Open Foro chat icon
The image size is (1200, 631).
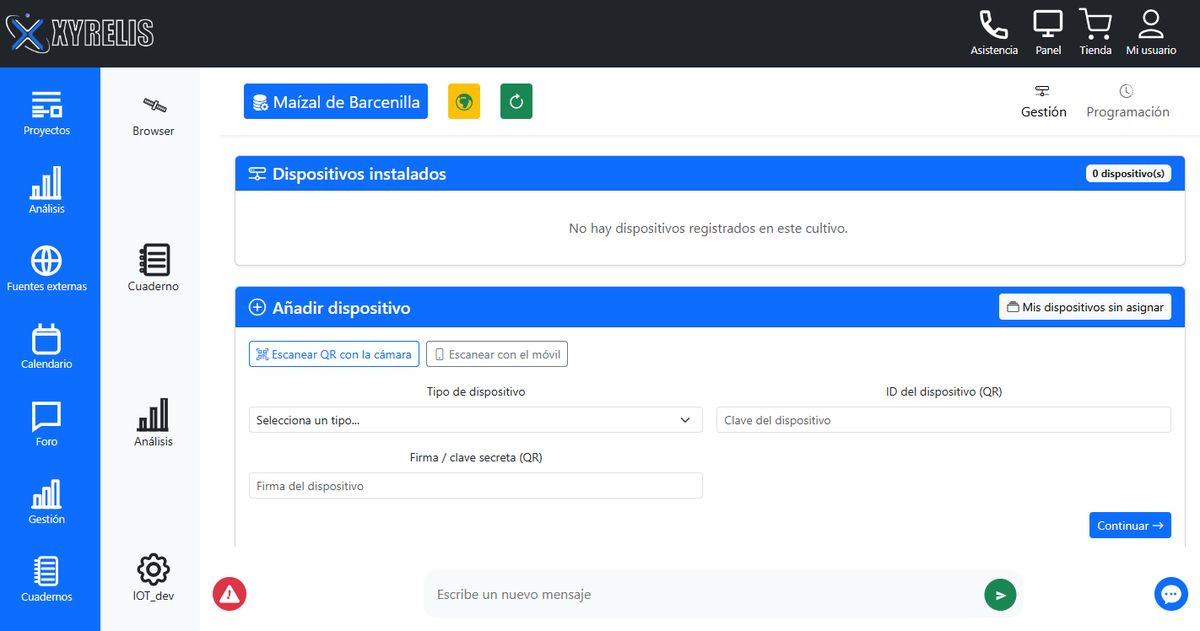click(x=47, y=424)
